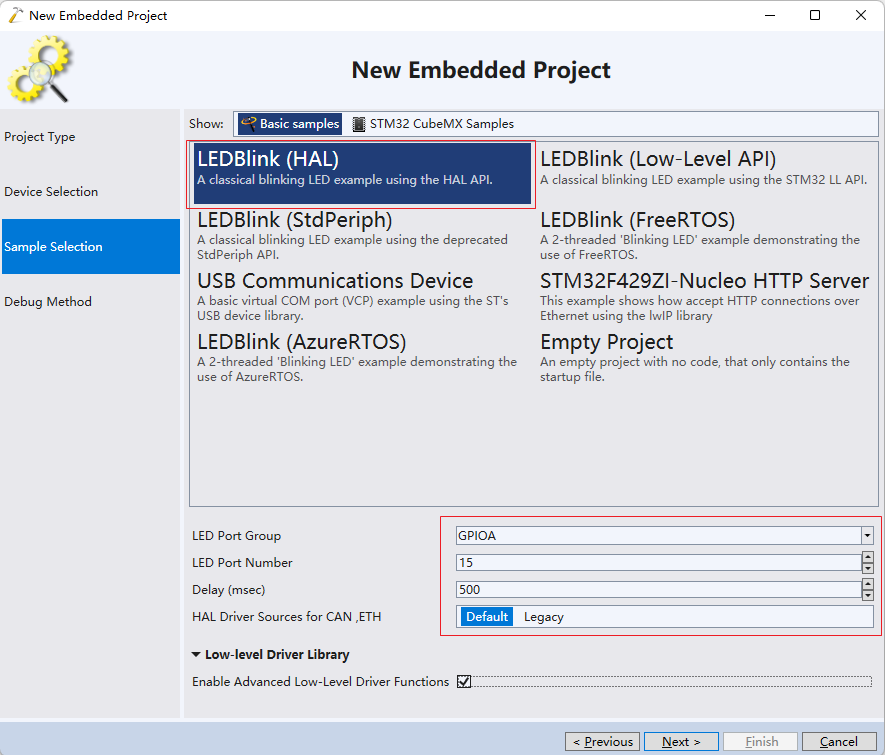This screenshot has width=885, height=755.
Task: Click the app icon in the title bar
Action: pyautogui.click(x=14, y=15)
